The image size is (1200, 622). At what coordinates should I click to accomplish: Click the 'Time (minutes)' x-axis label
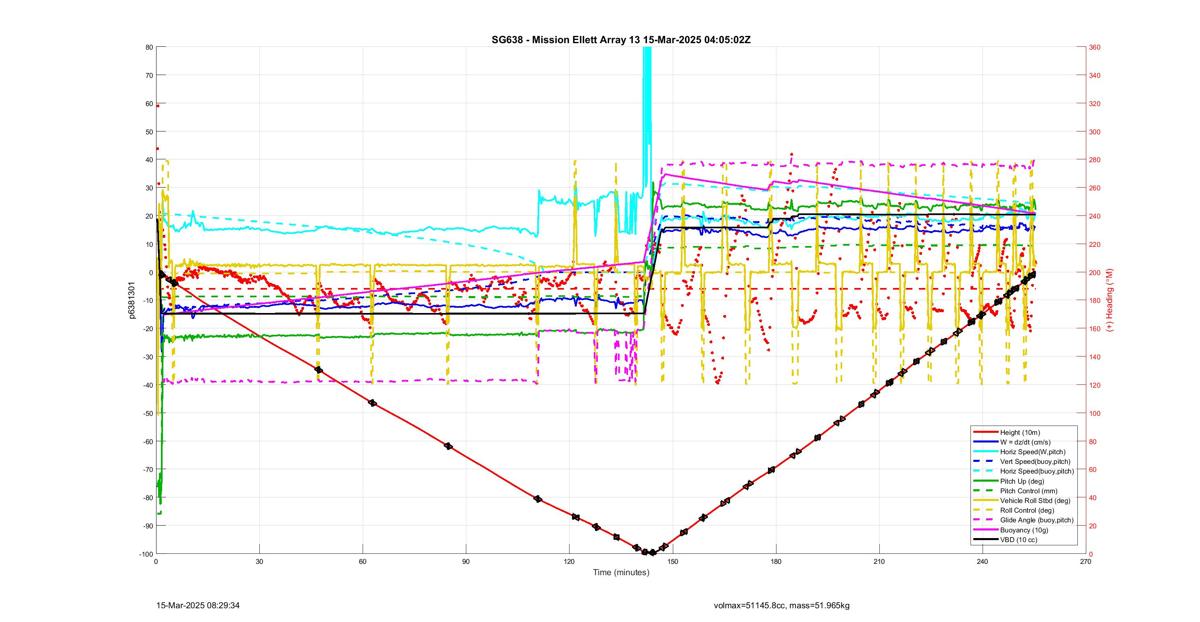(x=621, y=572)
